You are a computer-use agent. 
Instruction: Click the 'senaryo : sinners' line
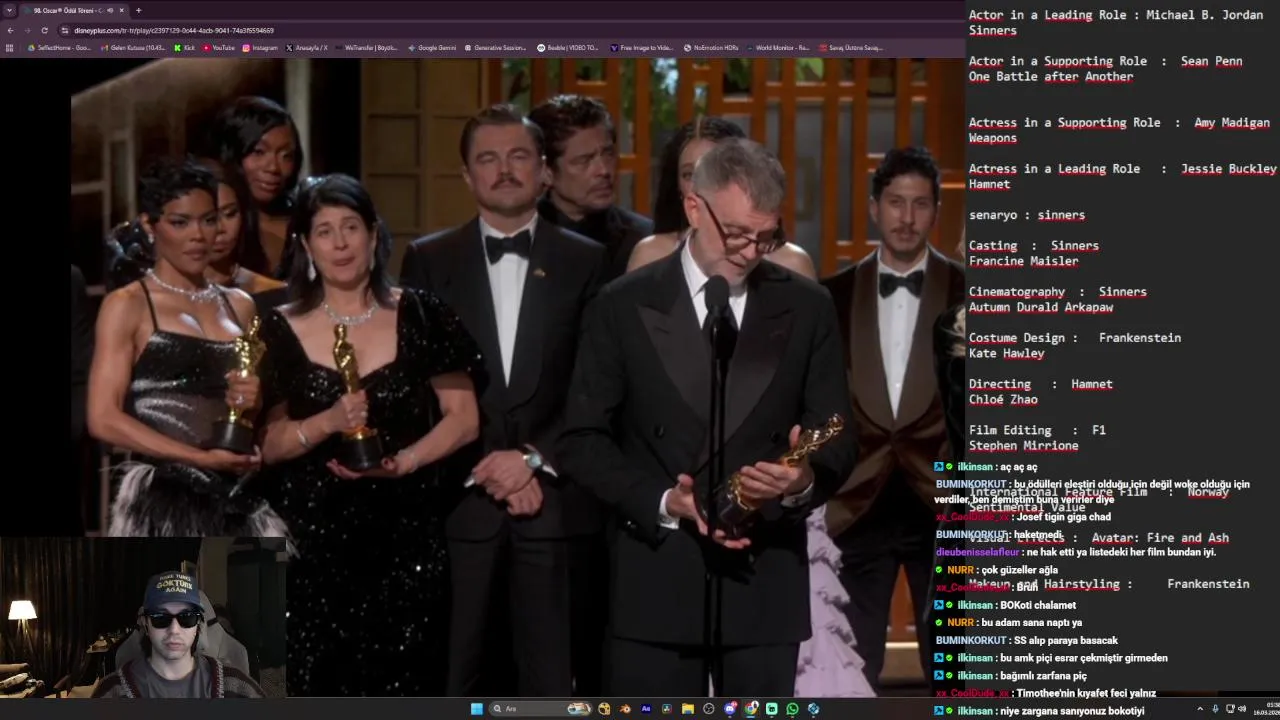tap(1027, 215)
